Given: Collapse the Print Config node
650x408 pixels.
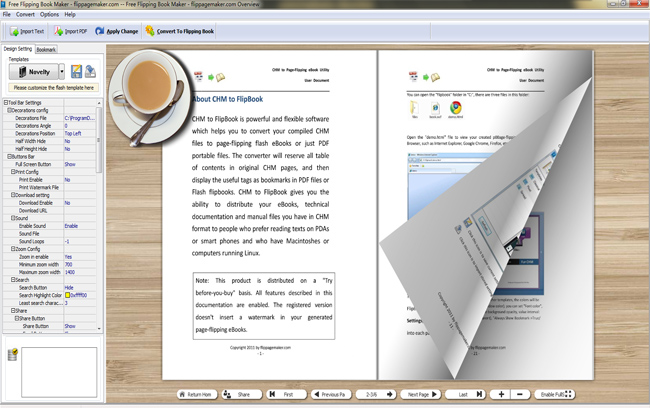Looking at the screenshot, I should pyautogui.click(x=13, y=172).
